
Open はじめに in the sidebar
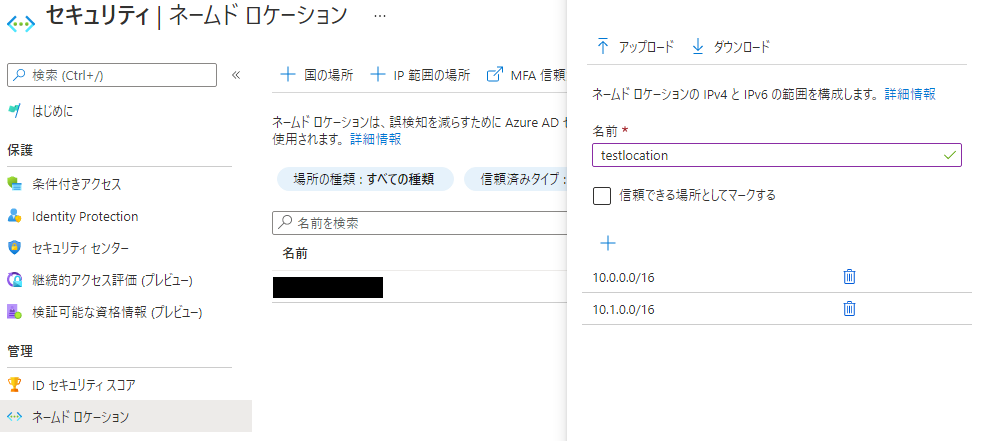[52, 112]
